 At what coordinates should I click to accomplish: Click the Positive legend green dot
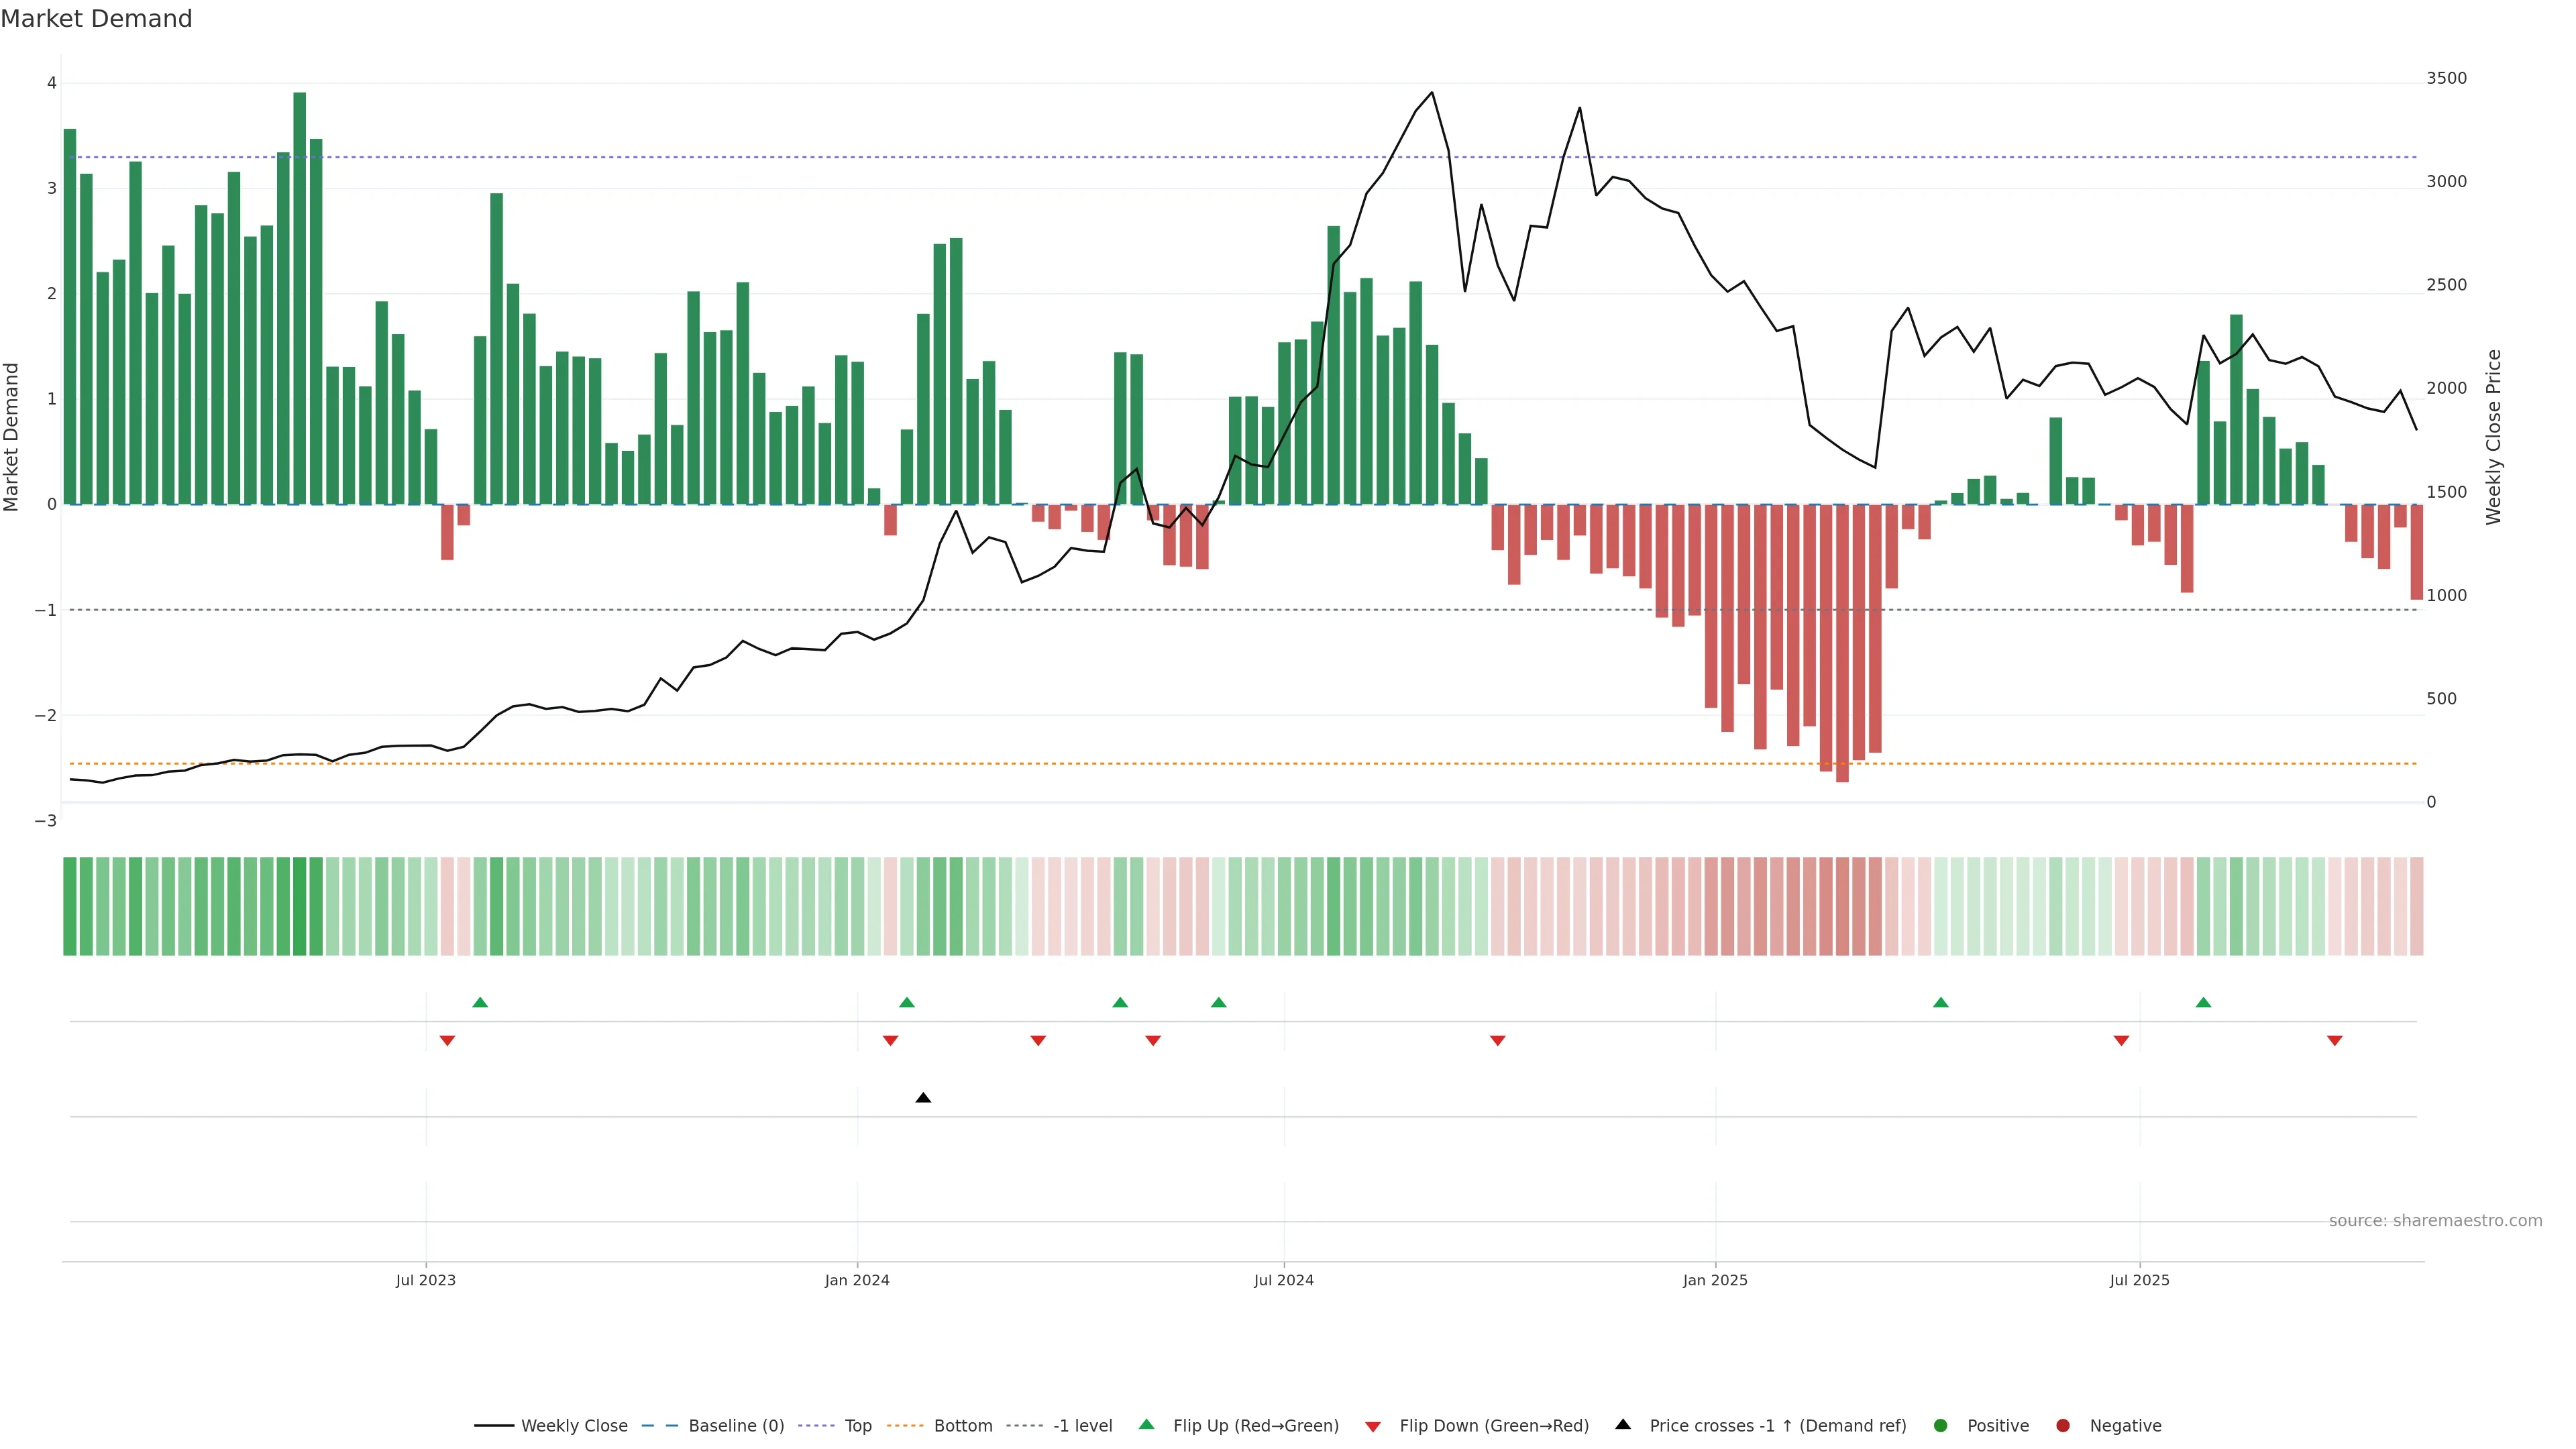[1941, 1426]
